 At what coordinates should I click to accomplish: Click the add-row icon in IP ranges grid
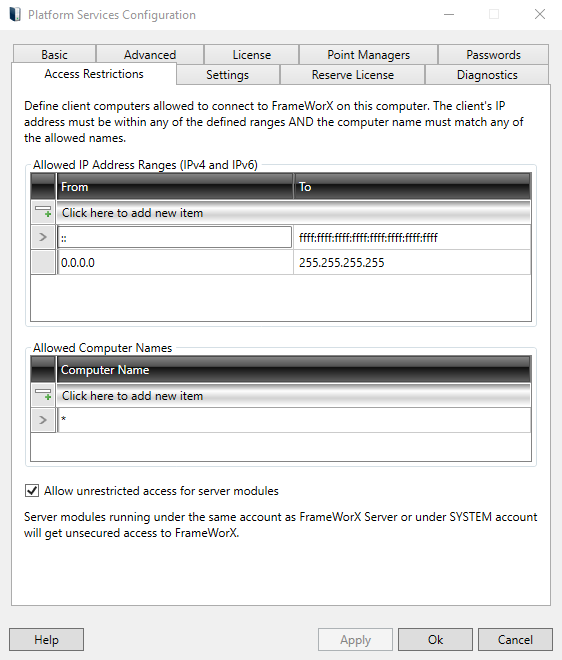(x=43, y=212)
